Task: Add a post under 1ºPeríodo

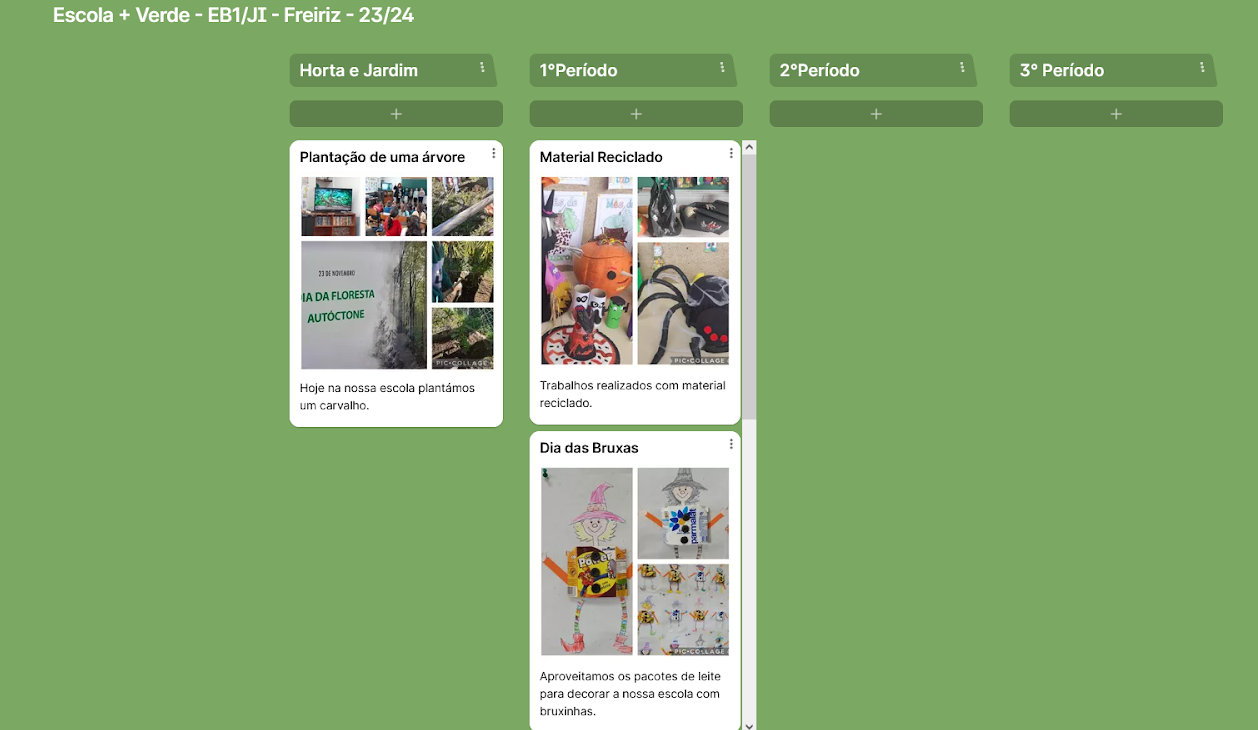Action: tap(636, 114)
